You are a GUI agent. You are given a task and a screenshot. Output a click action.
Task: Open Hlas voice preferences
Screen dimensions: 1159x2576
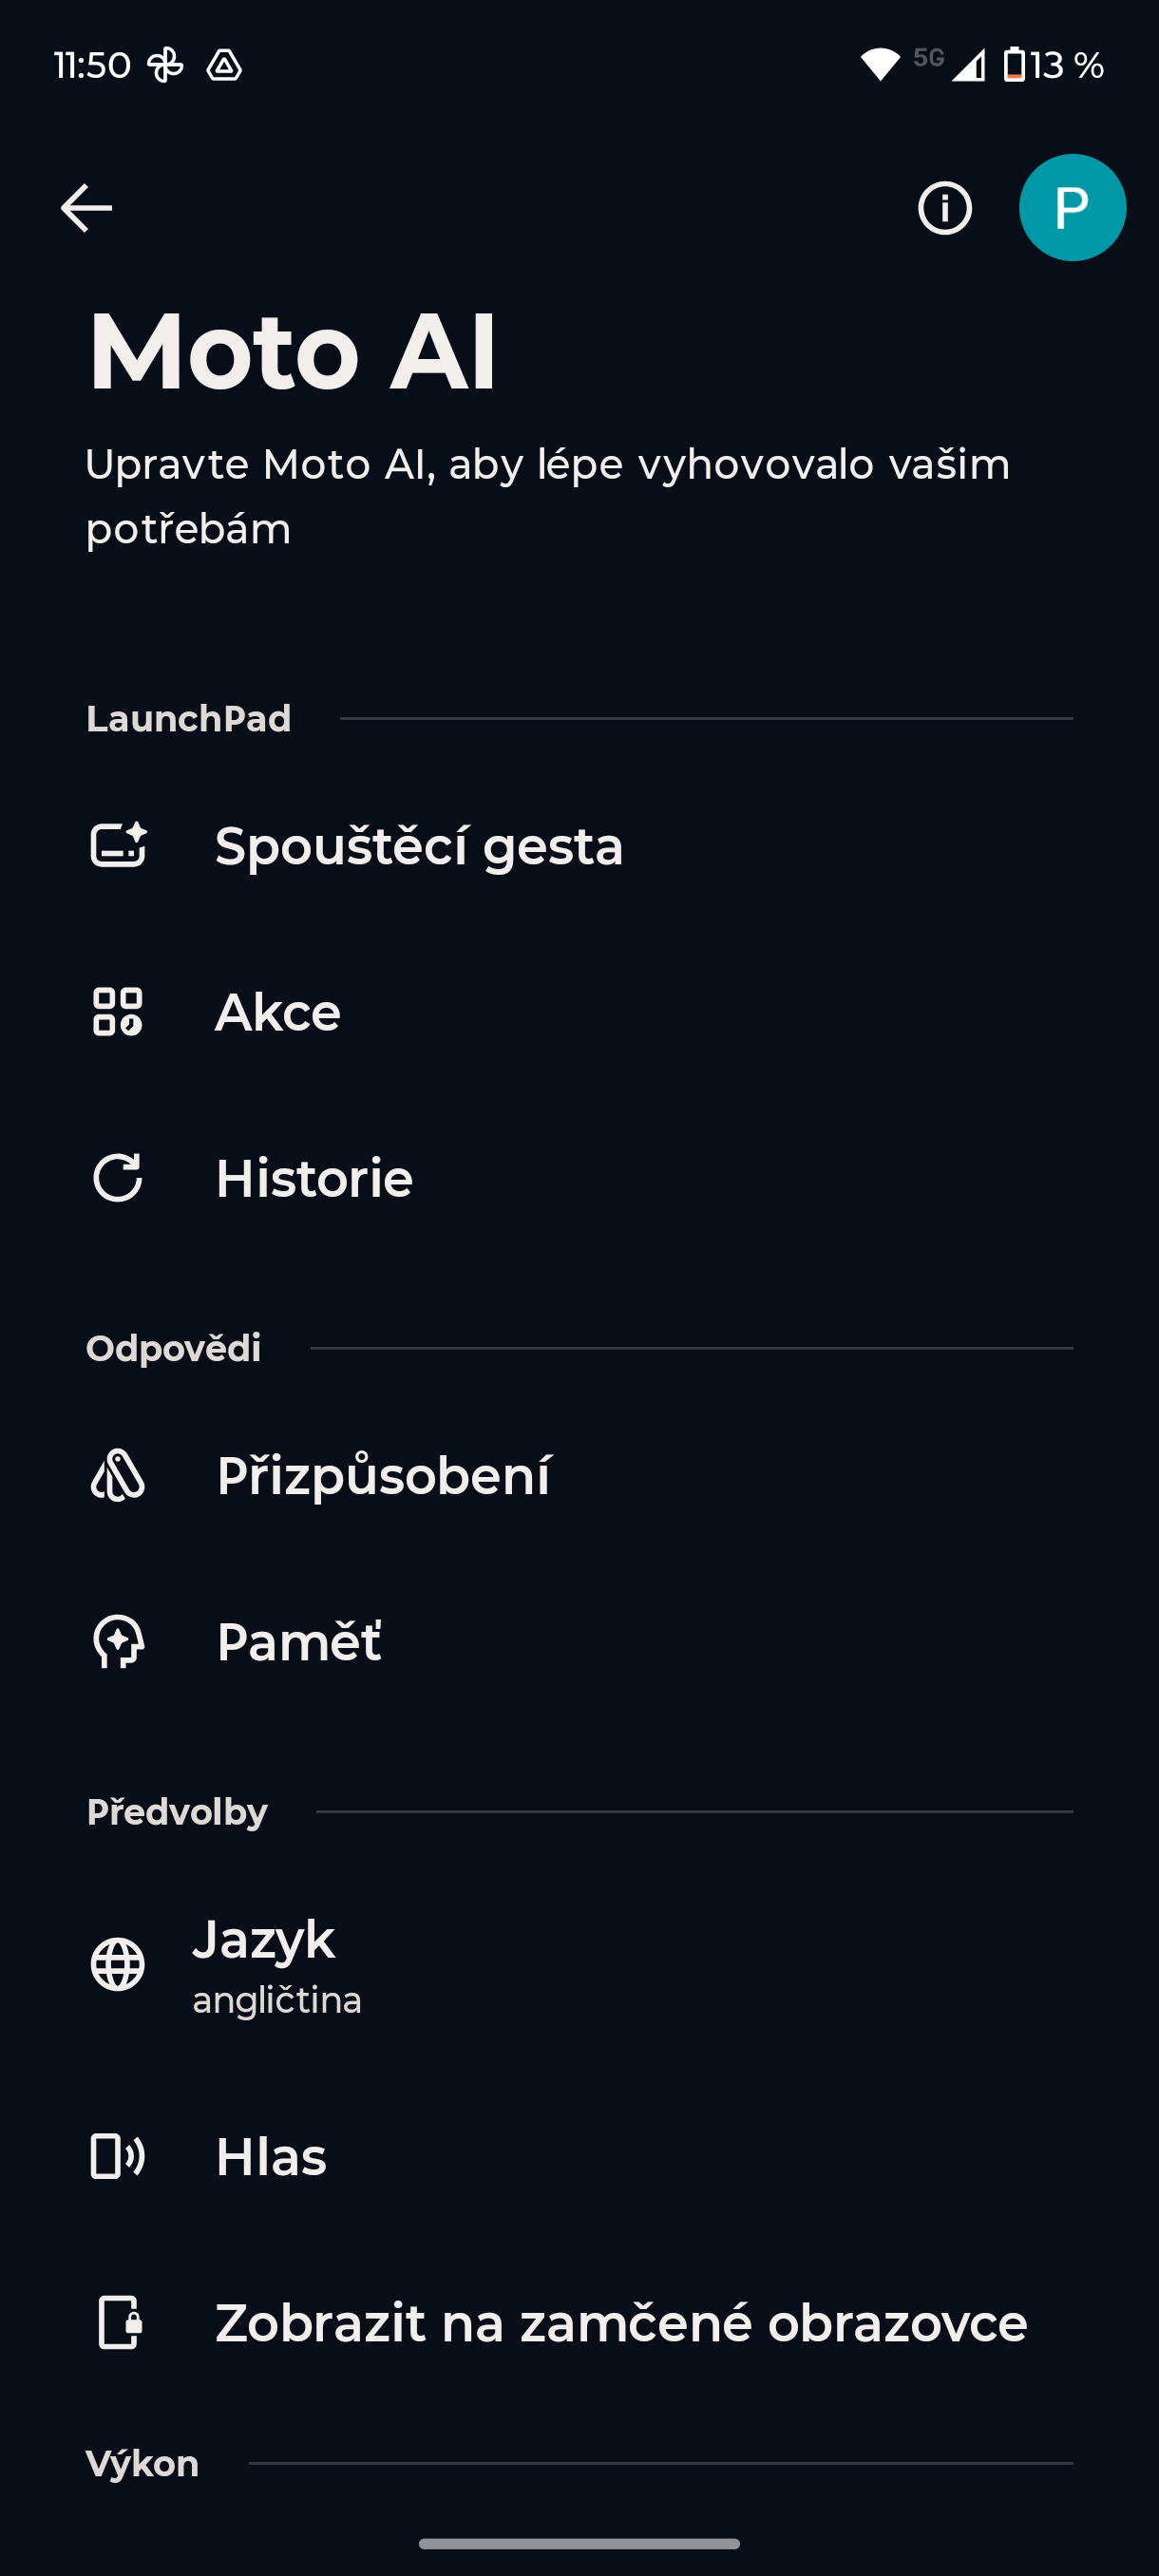click(271, 2156)
